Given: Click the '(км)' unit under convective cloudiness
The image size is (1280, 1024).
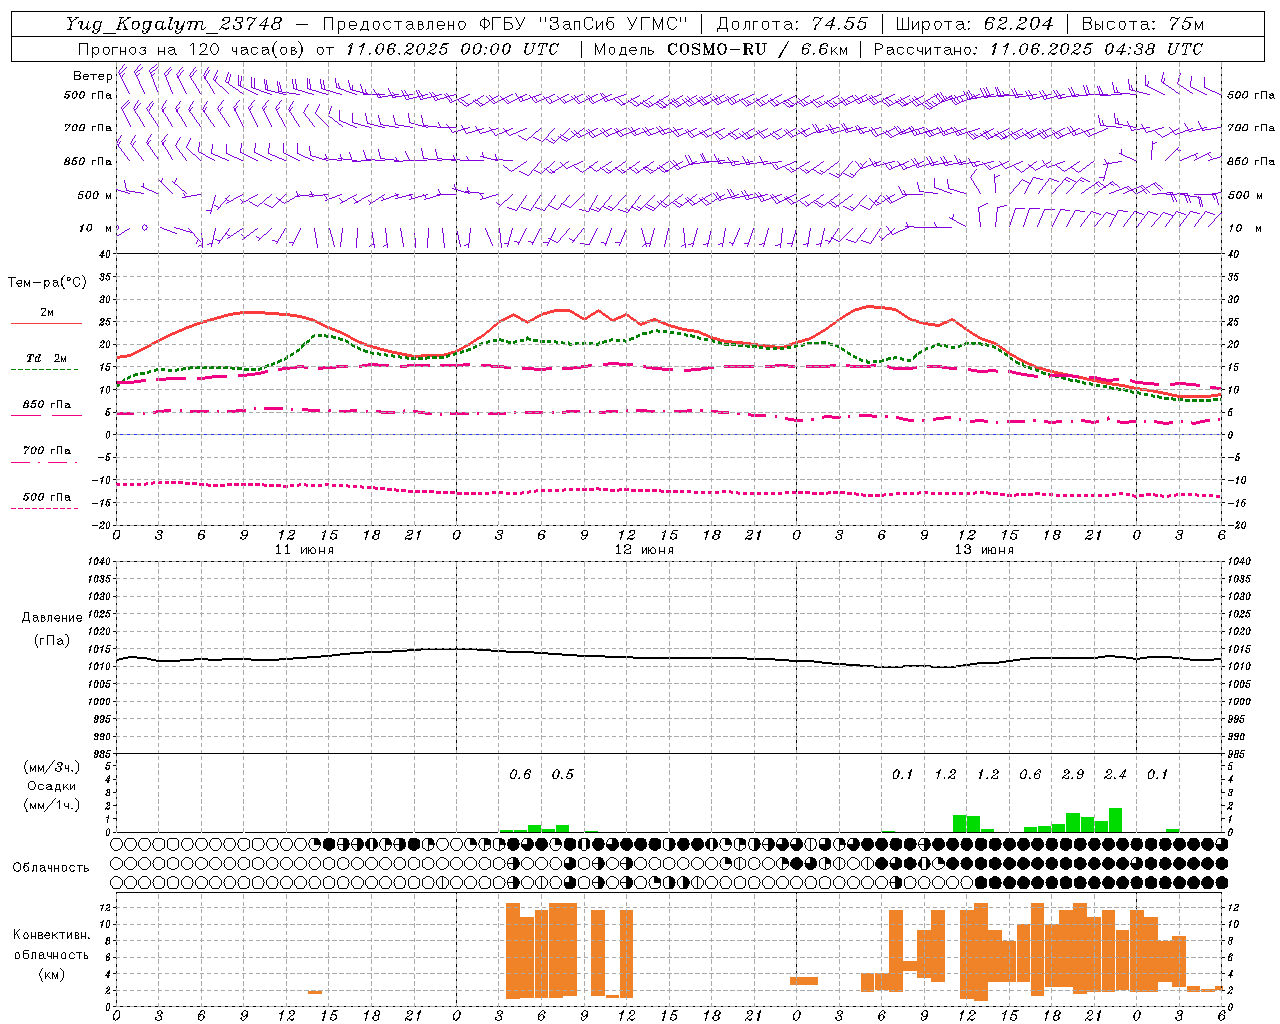Looking at the screenshot, I should (x=52, y=975).
